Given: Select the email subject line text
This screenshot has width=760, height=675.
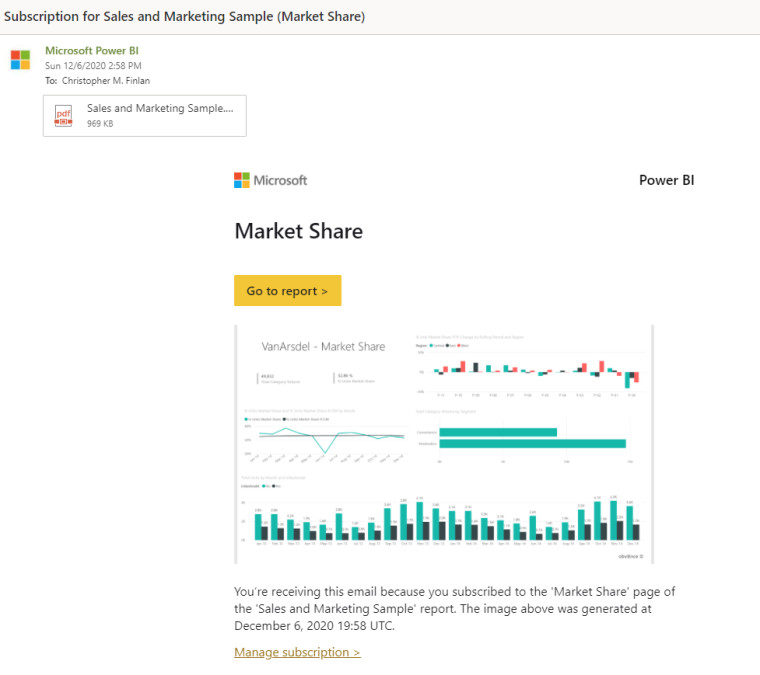Looking at the screenshot, I should [x=184, y=16].
